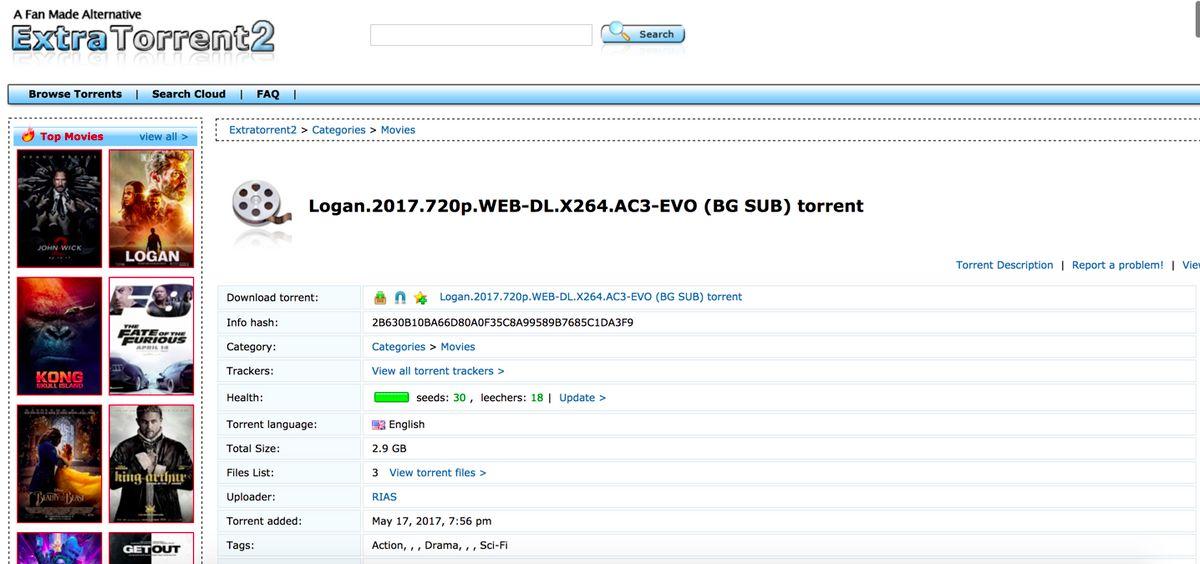The width and height of the screenshot is (1200, 564).
Task: Click Categories in the breadcrumb
Action: point(339,130)
